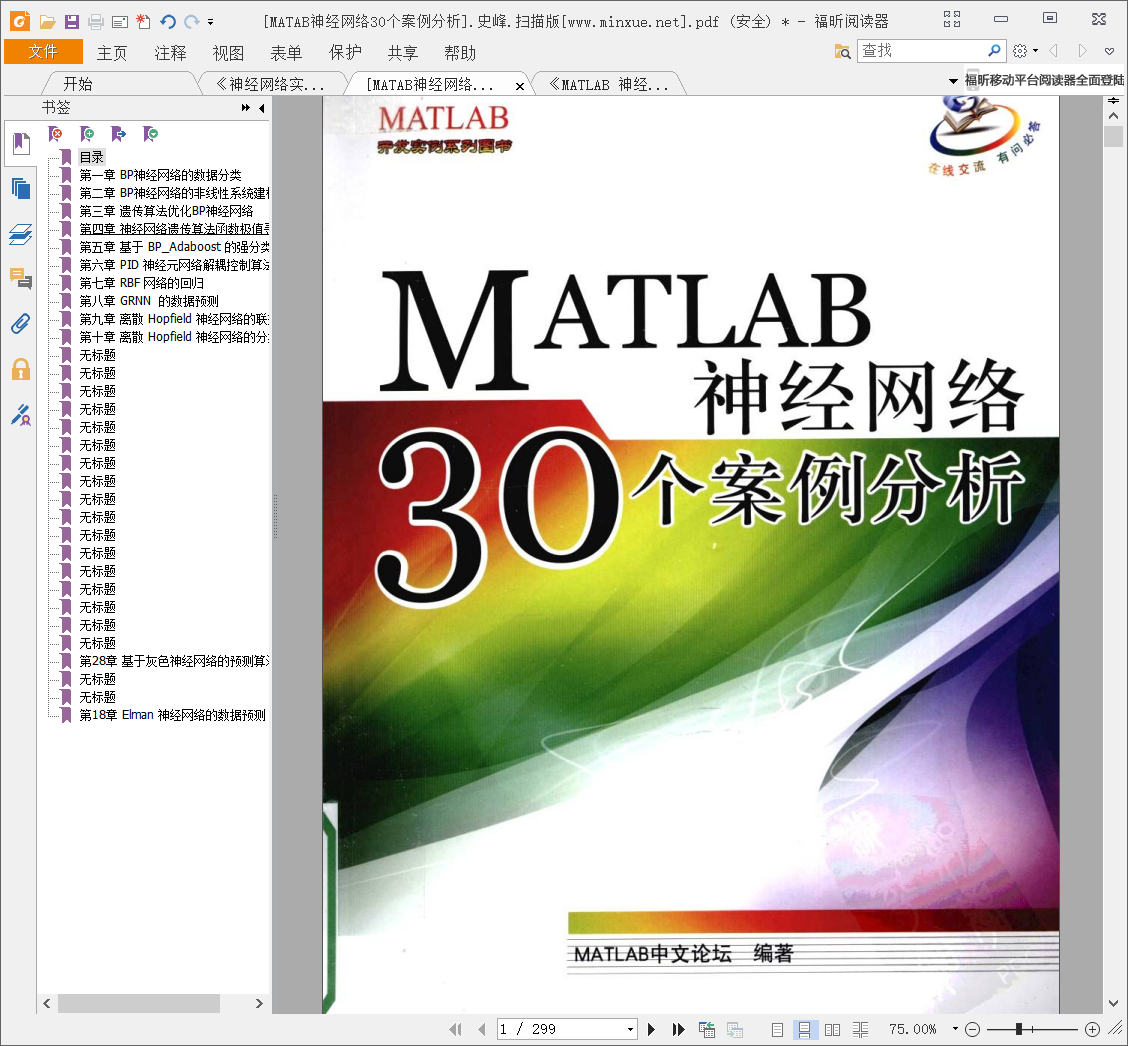
Task: Open the quick access toolbar customize arrow
Action: coord(210,22)
